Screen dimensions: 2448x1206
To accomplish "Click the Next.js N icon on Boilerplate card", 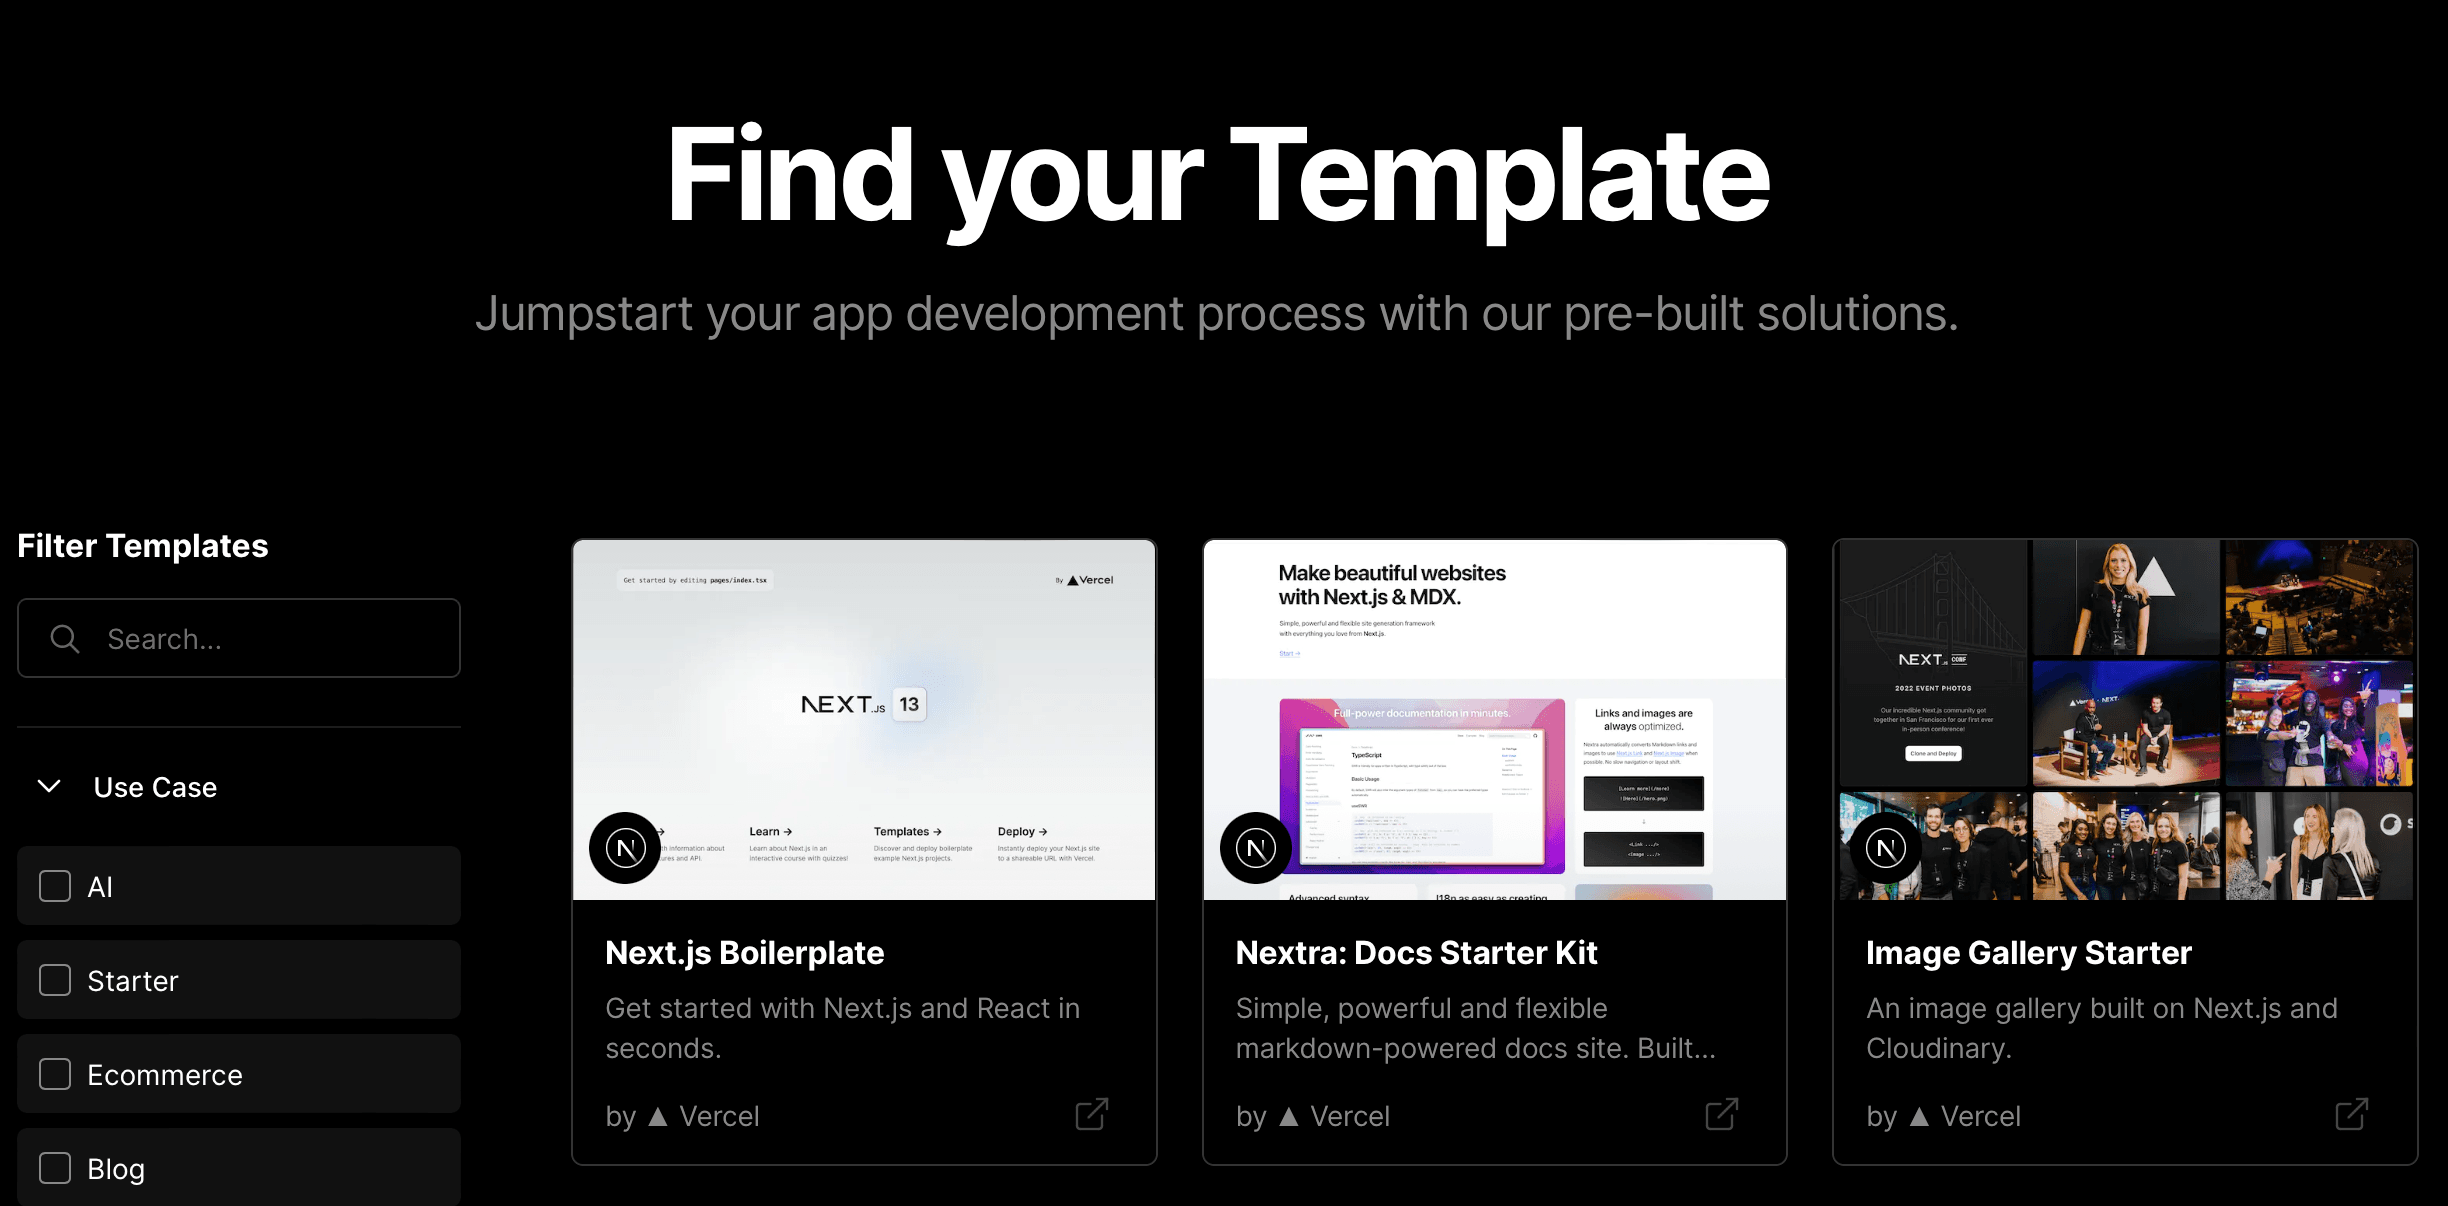I will click(624, 848).
